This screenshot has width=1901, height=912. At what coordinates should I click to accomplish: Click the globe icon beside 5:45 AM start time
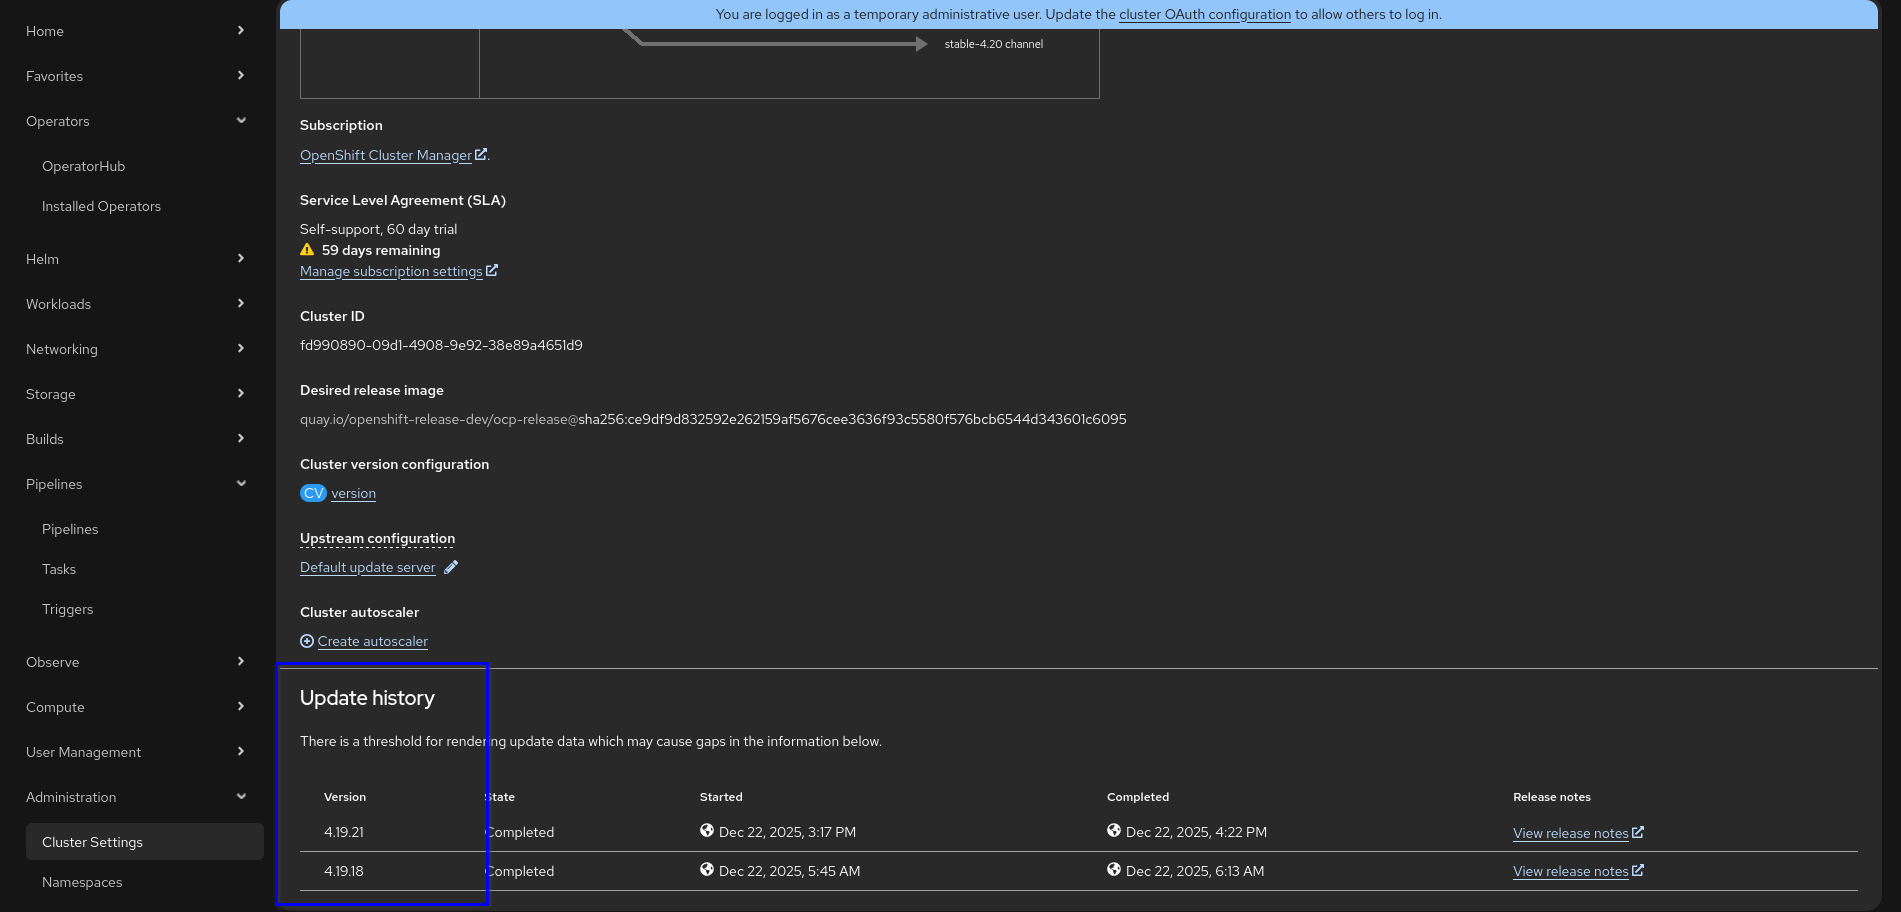(707, 870)
